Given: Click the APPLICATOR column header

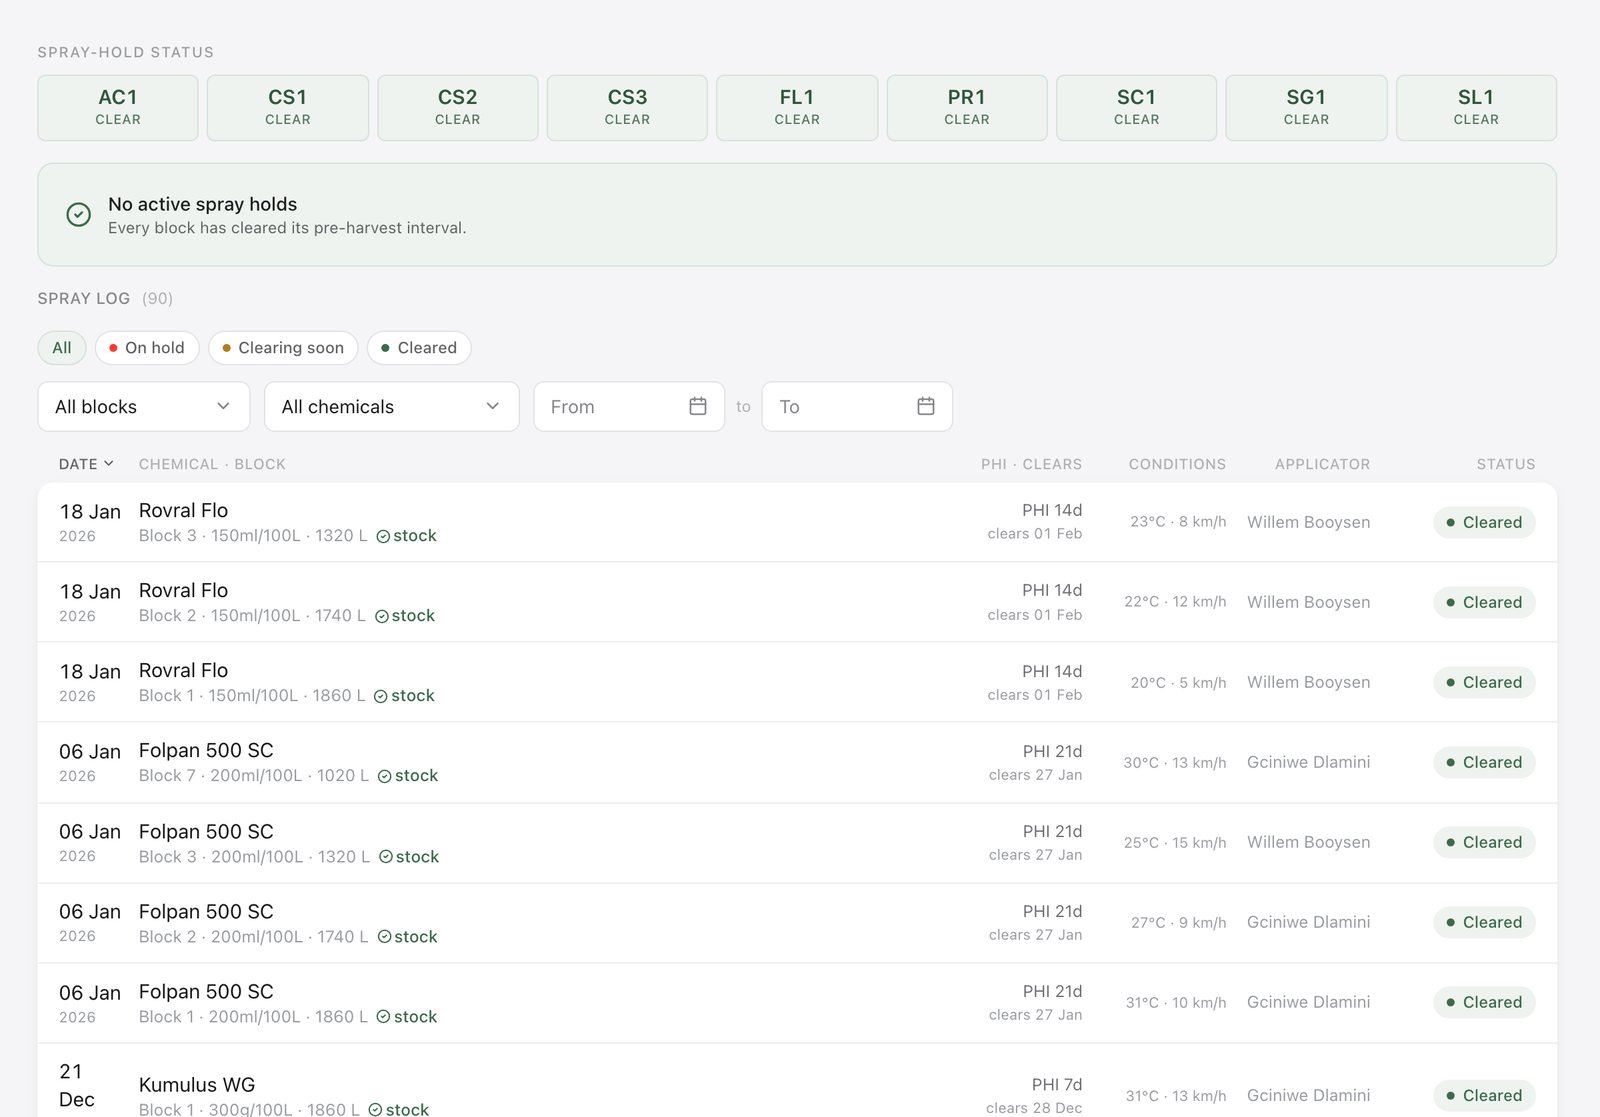Looking at the screenshot, I should (x=1323, y=464).
